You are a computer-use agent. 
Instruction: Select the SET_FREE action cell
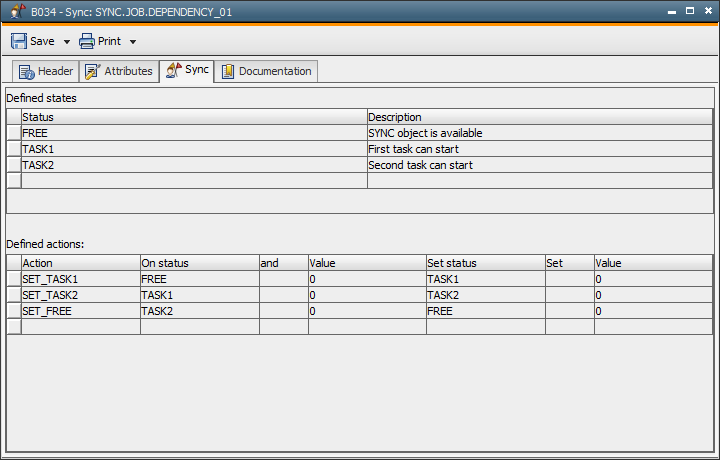click(81, 311)
